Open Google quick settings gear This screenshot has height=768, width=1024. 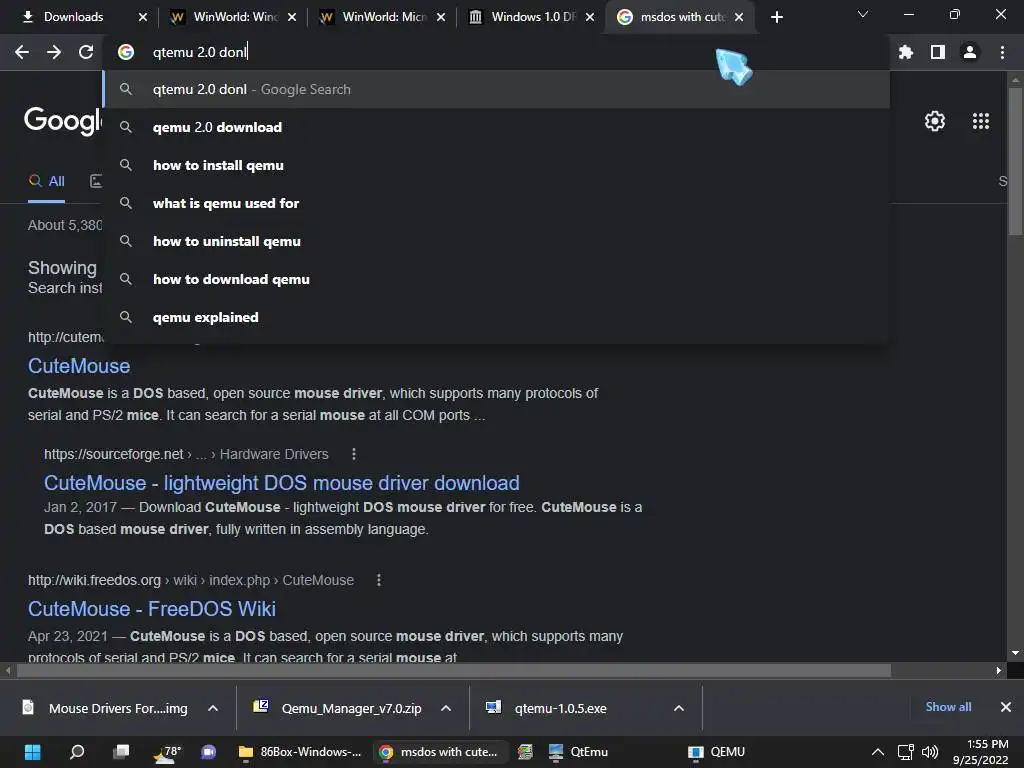point(935,121)
